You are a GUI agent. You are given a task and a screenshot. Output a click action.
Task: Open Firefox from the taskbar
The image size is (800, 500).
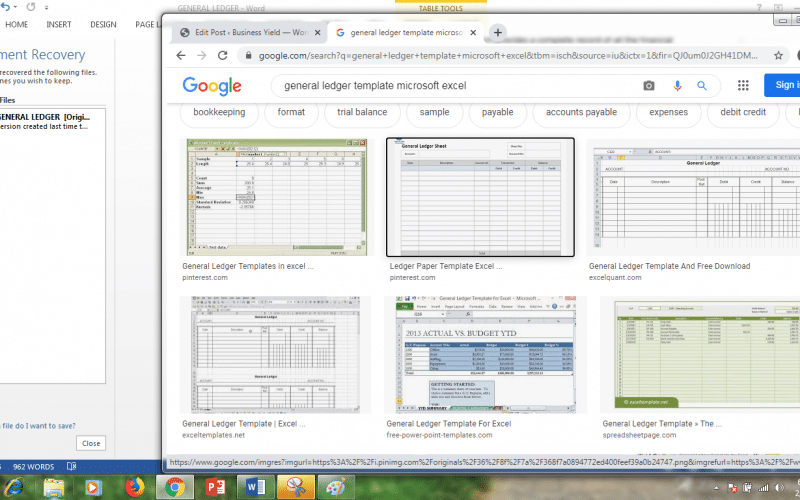pyautogui.click(x=133, y=487)
